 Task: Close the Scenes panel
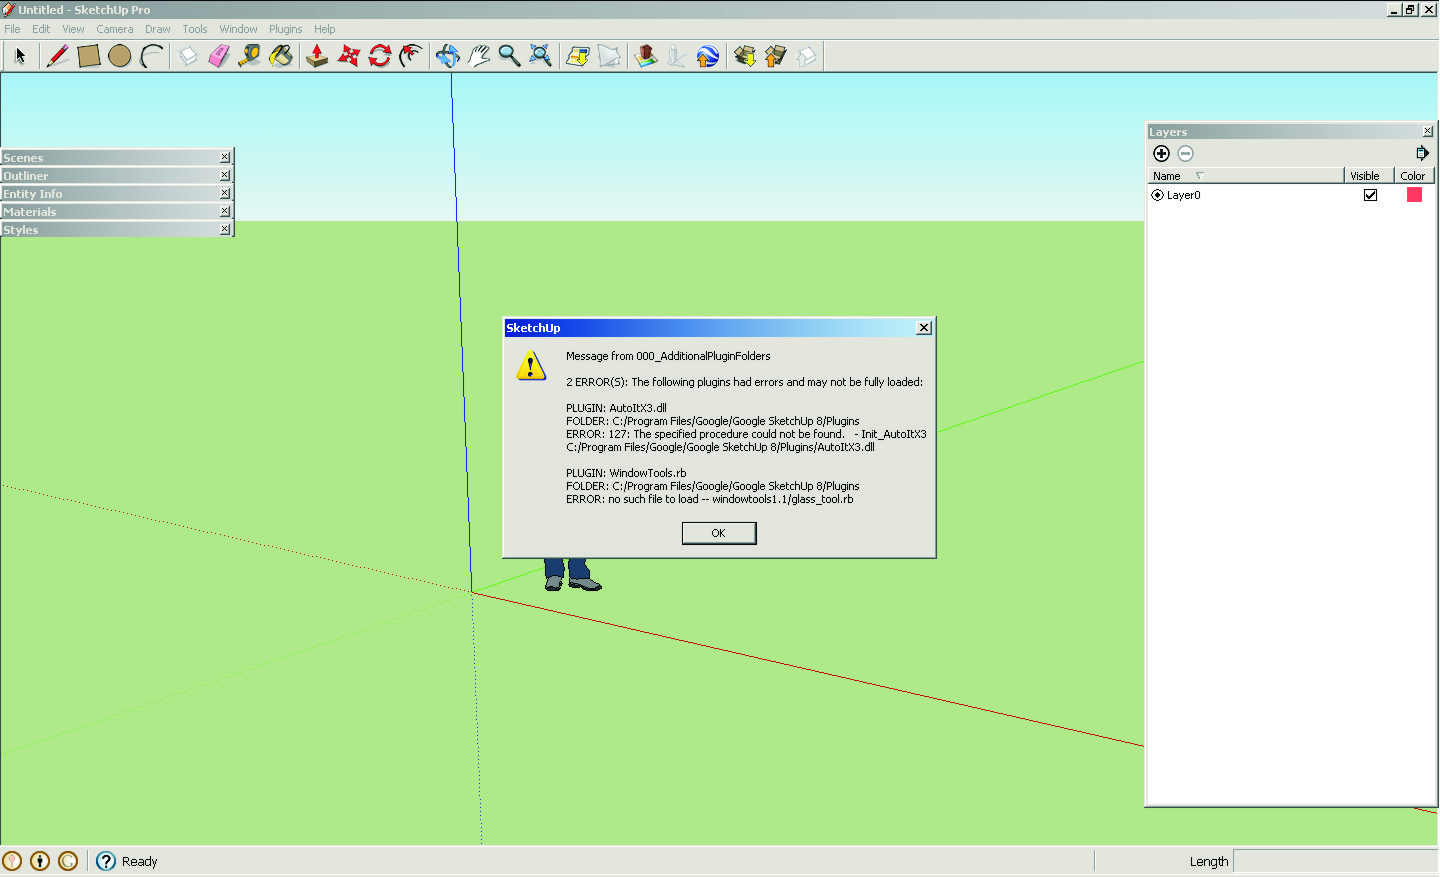(225, 157)
